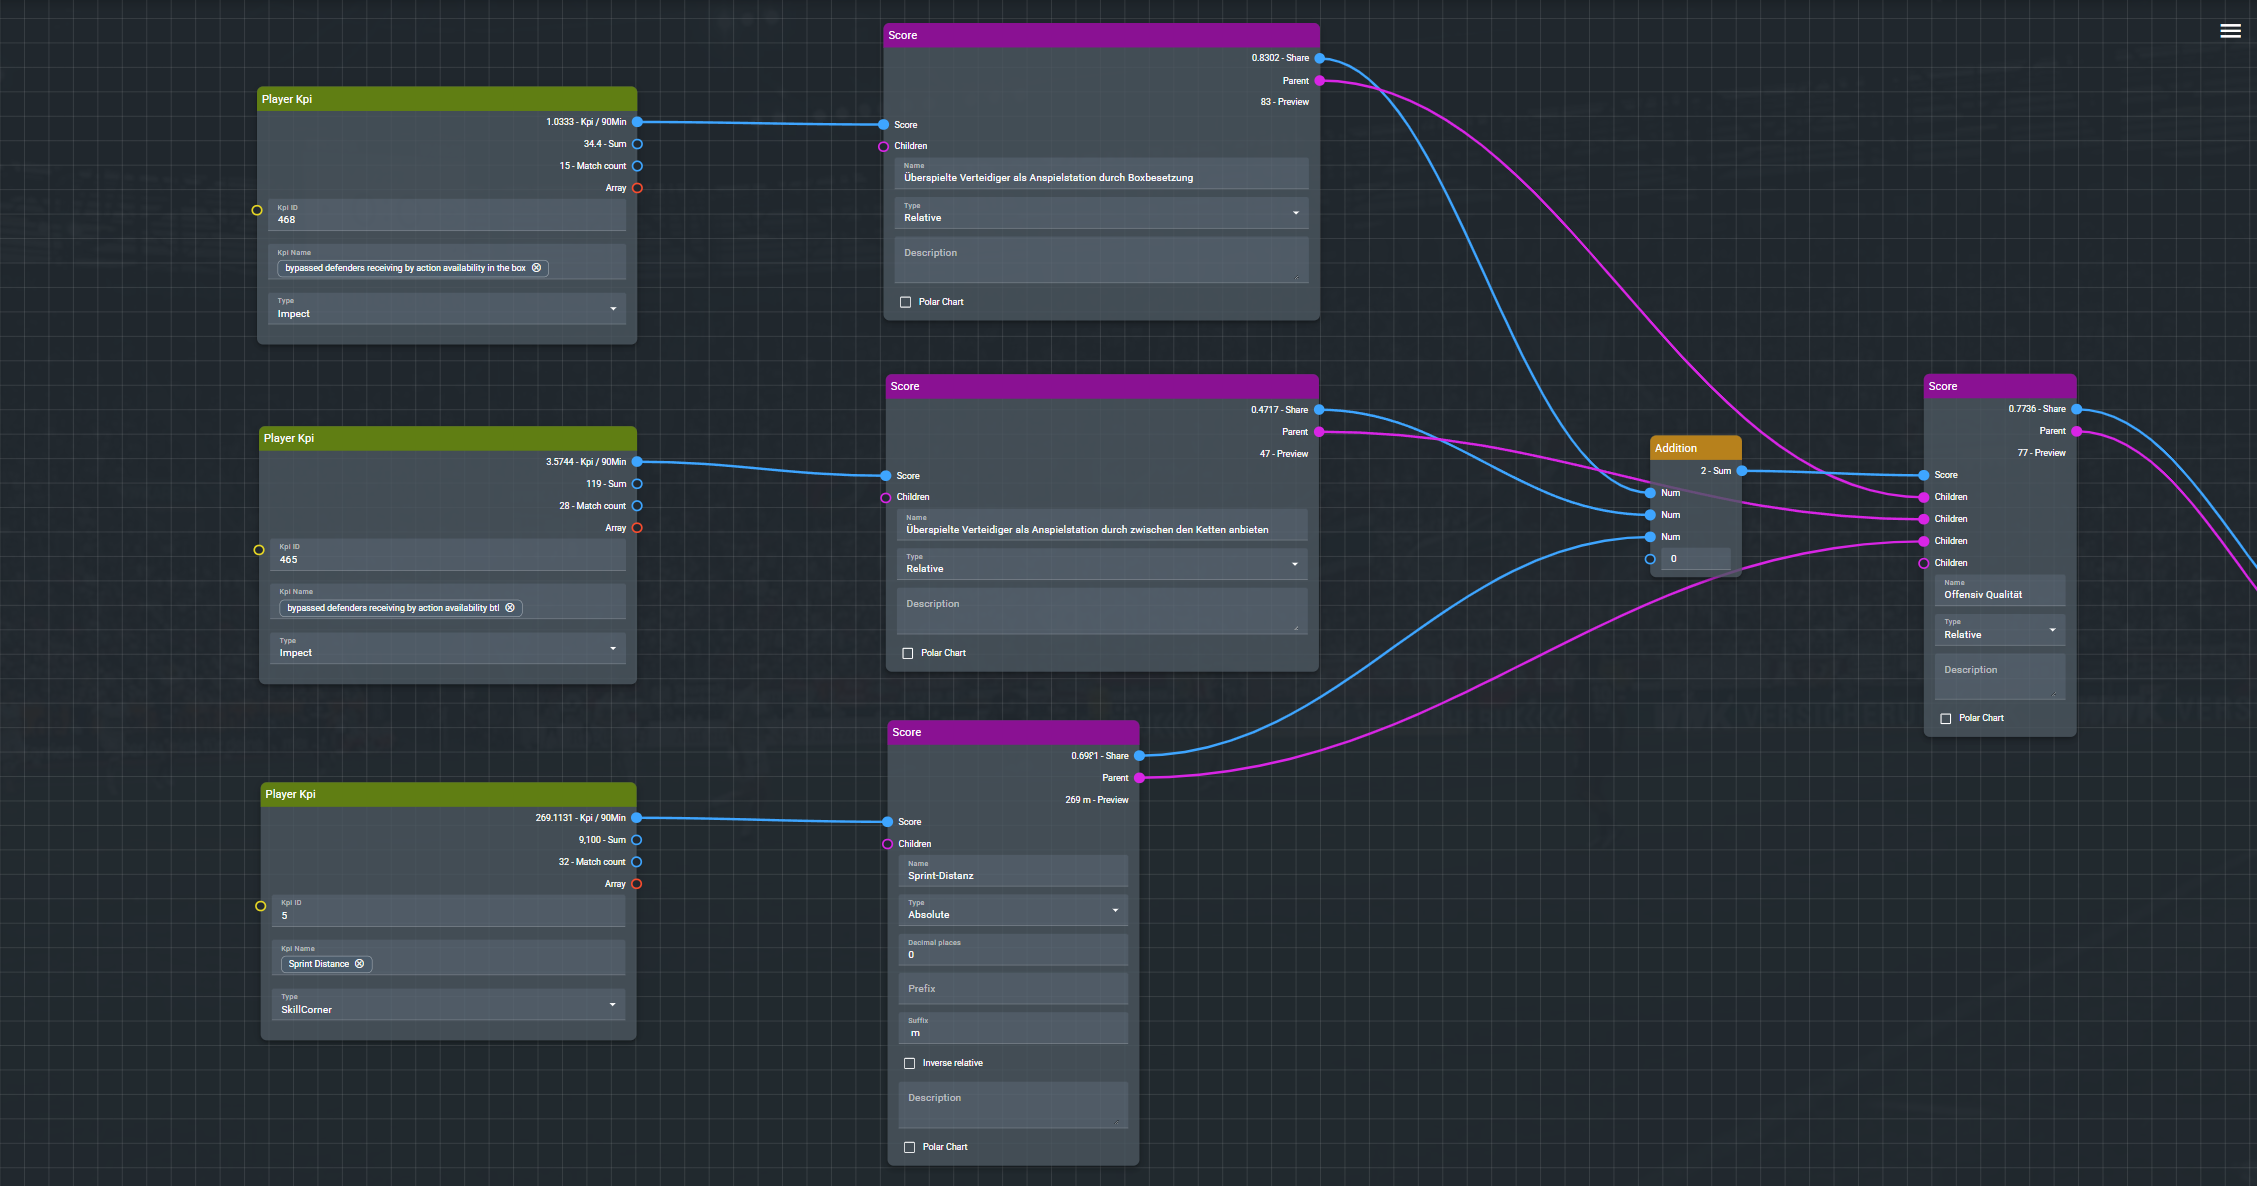The image size is (2257, 1186).
Task: Enable Polar Chart for Offensiv Qualität Score
Action: (x=1945, y=718)
